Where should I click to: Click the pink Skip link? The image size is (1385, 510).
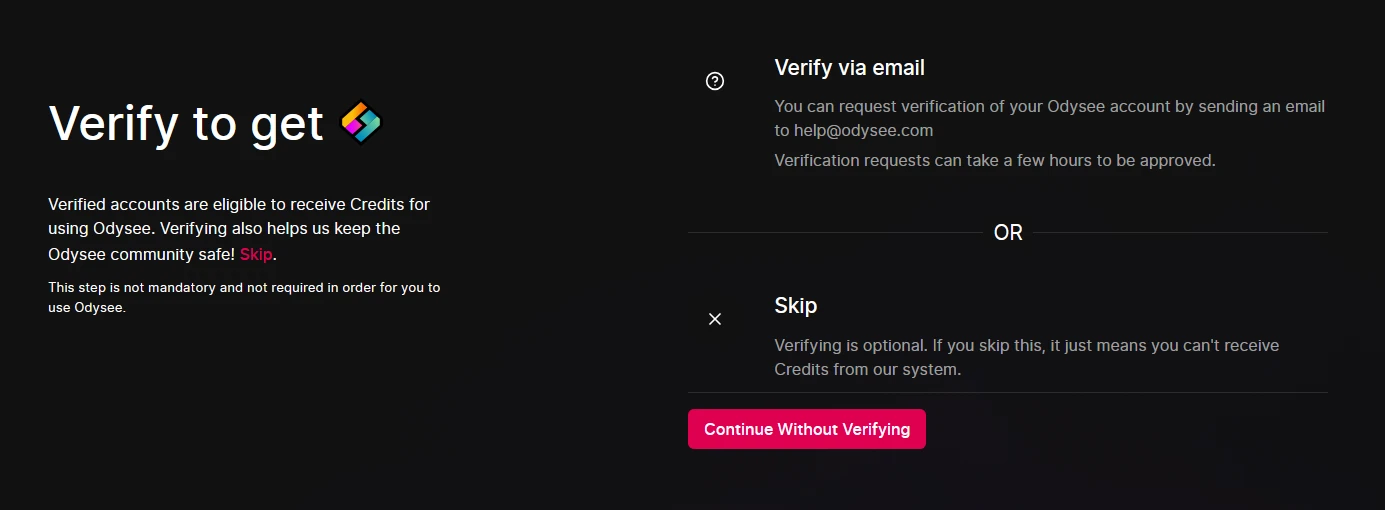click(256, 254)
